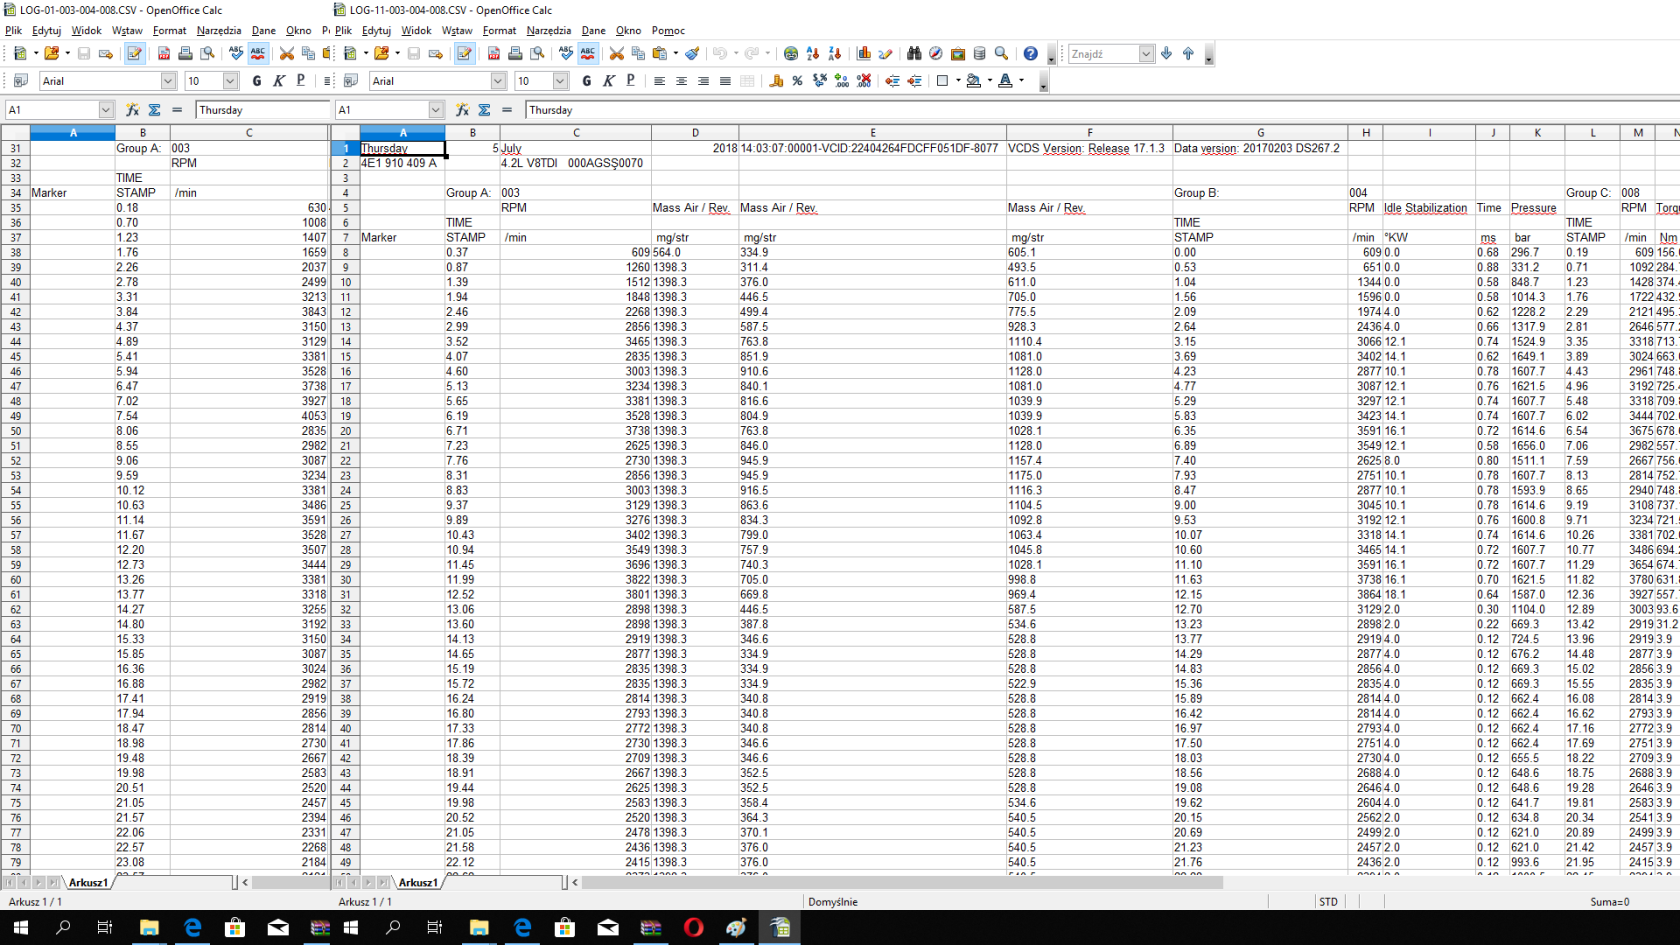Viewport: 1680px width, 945px height.
Task: Expand font size dropdown in LOG-11 window
Action: [560, 81]
